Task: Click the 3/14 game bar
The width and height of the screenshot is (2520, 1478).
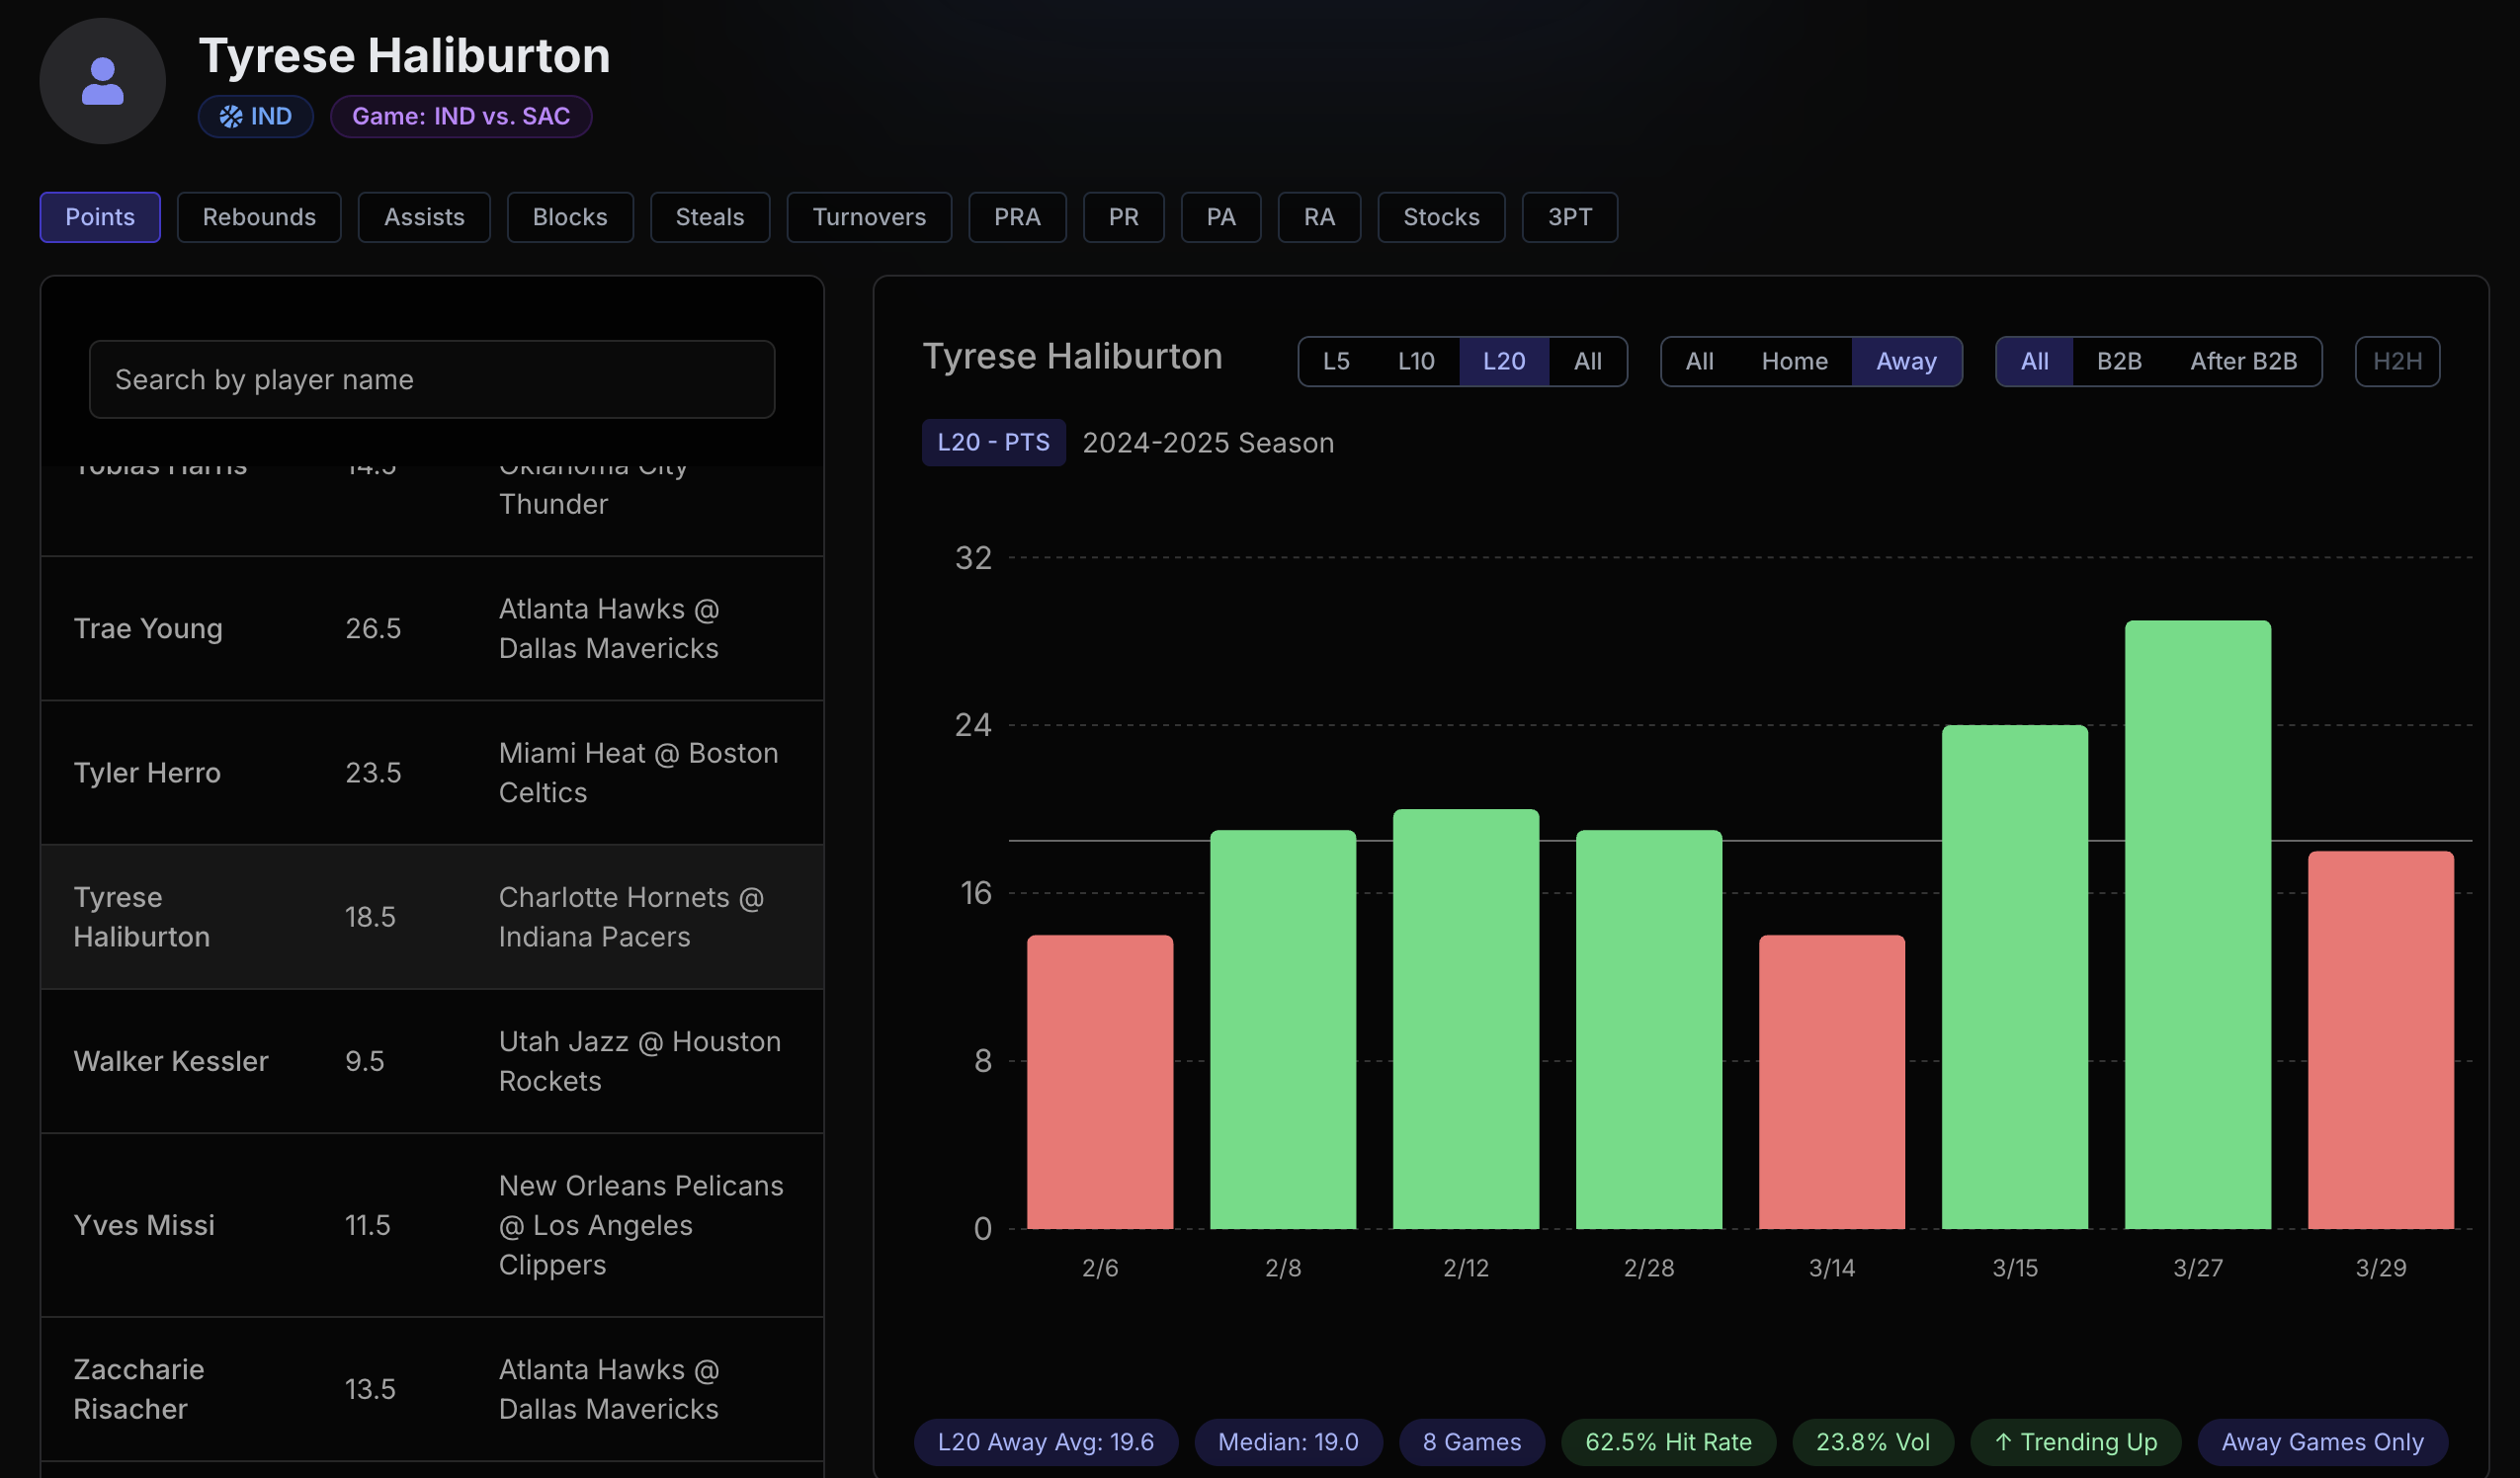Action: click(x=1832, y=1082)
